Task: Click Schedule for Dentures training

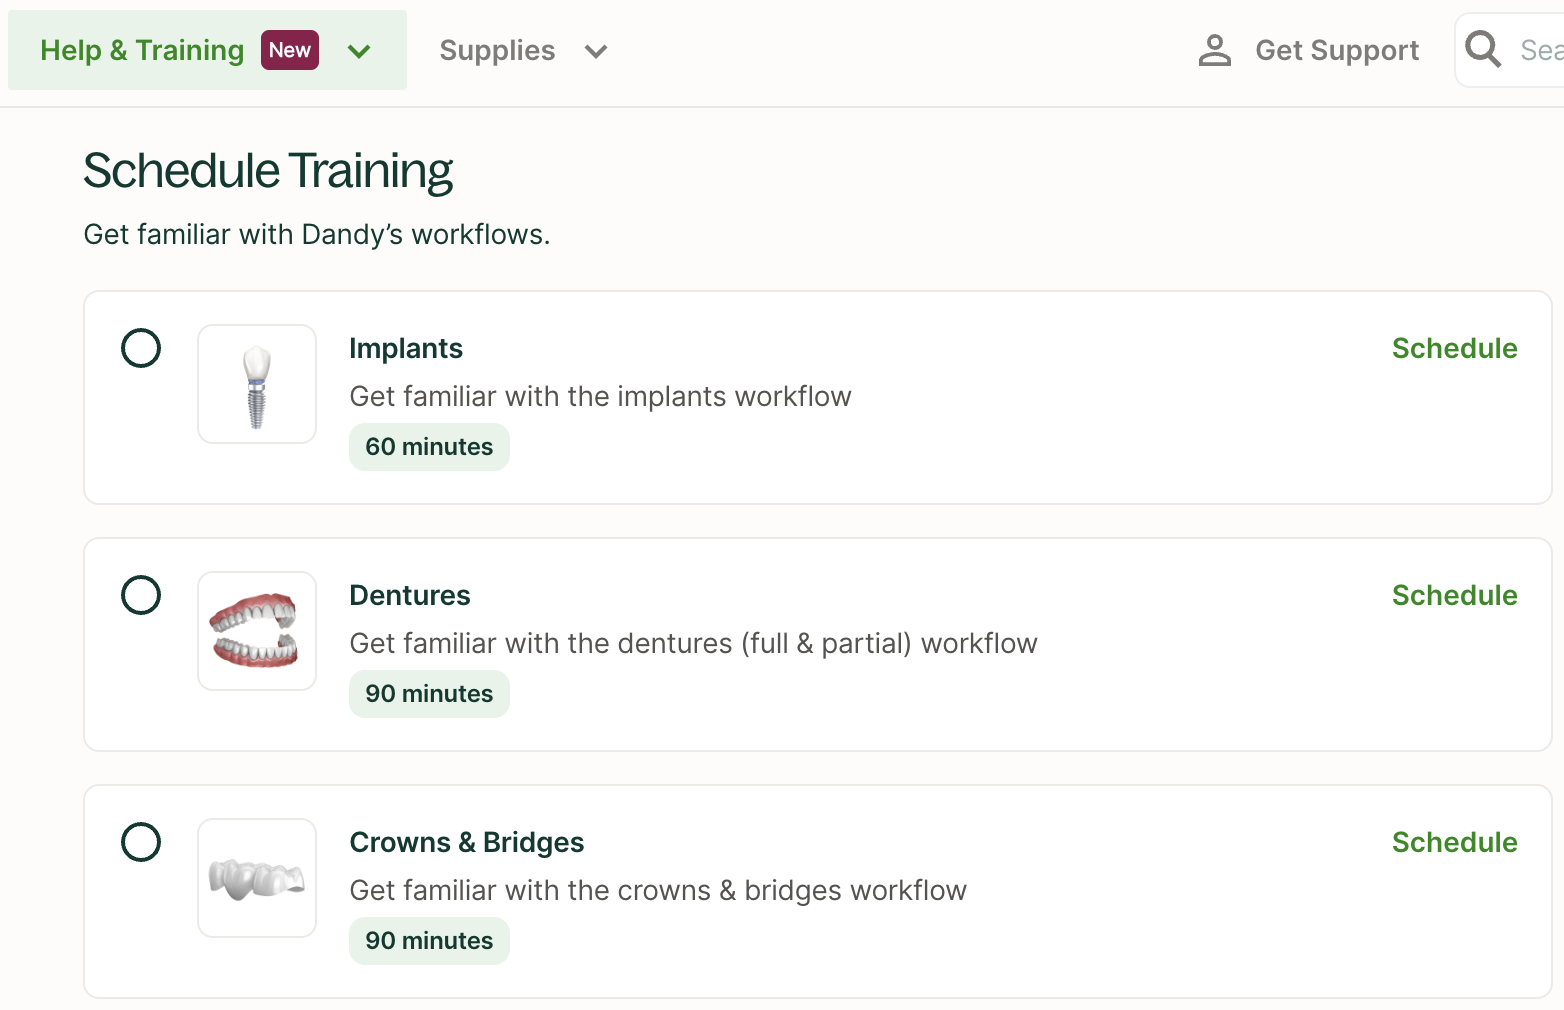Action: point(1454,595)
